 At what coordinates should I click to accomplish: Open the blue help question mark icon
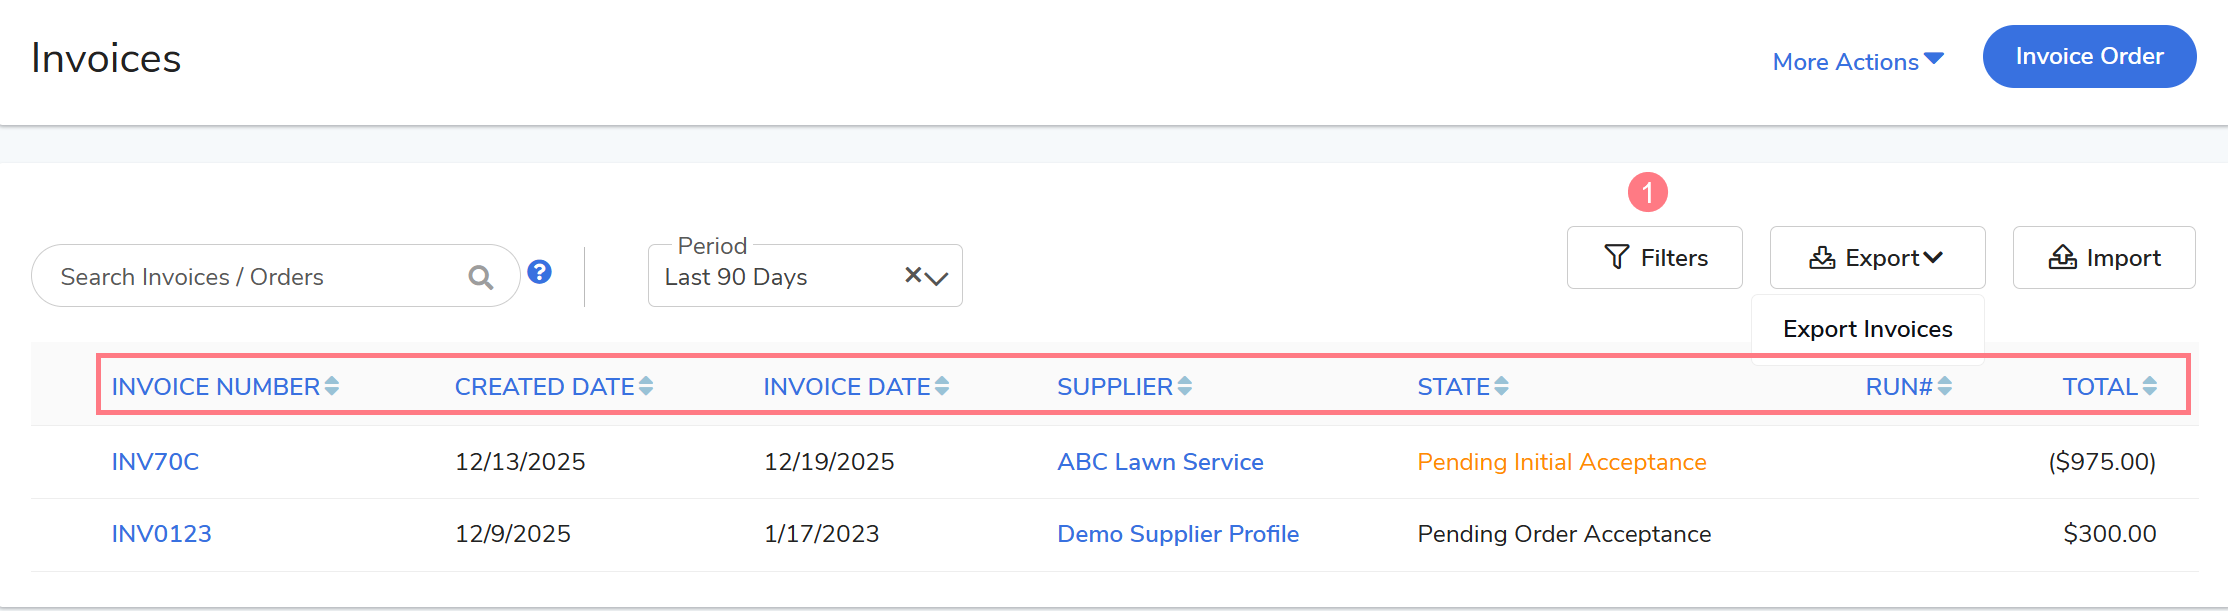coord(539,272)
